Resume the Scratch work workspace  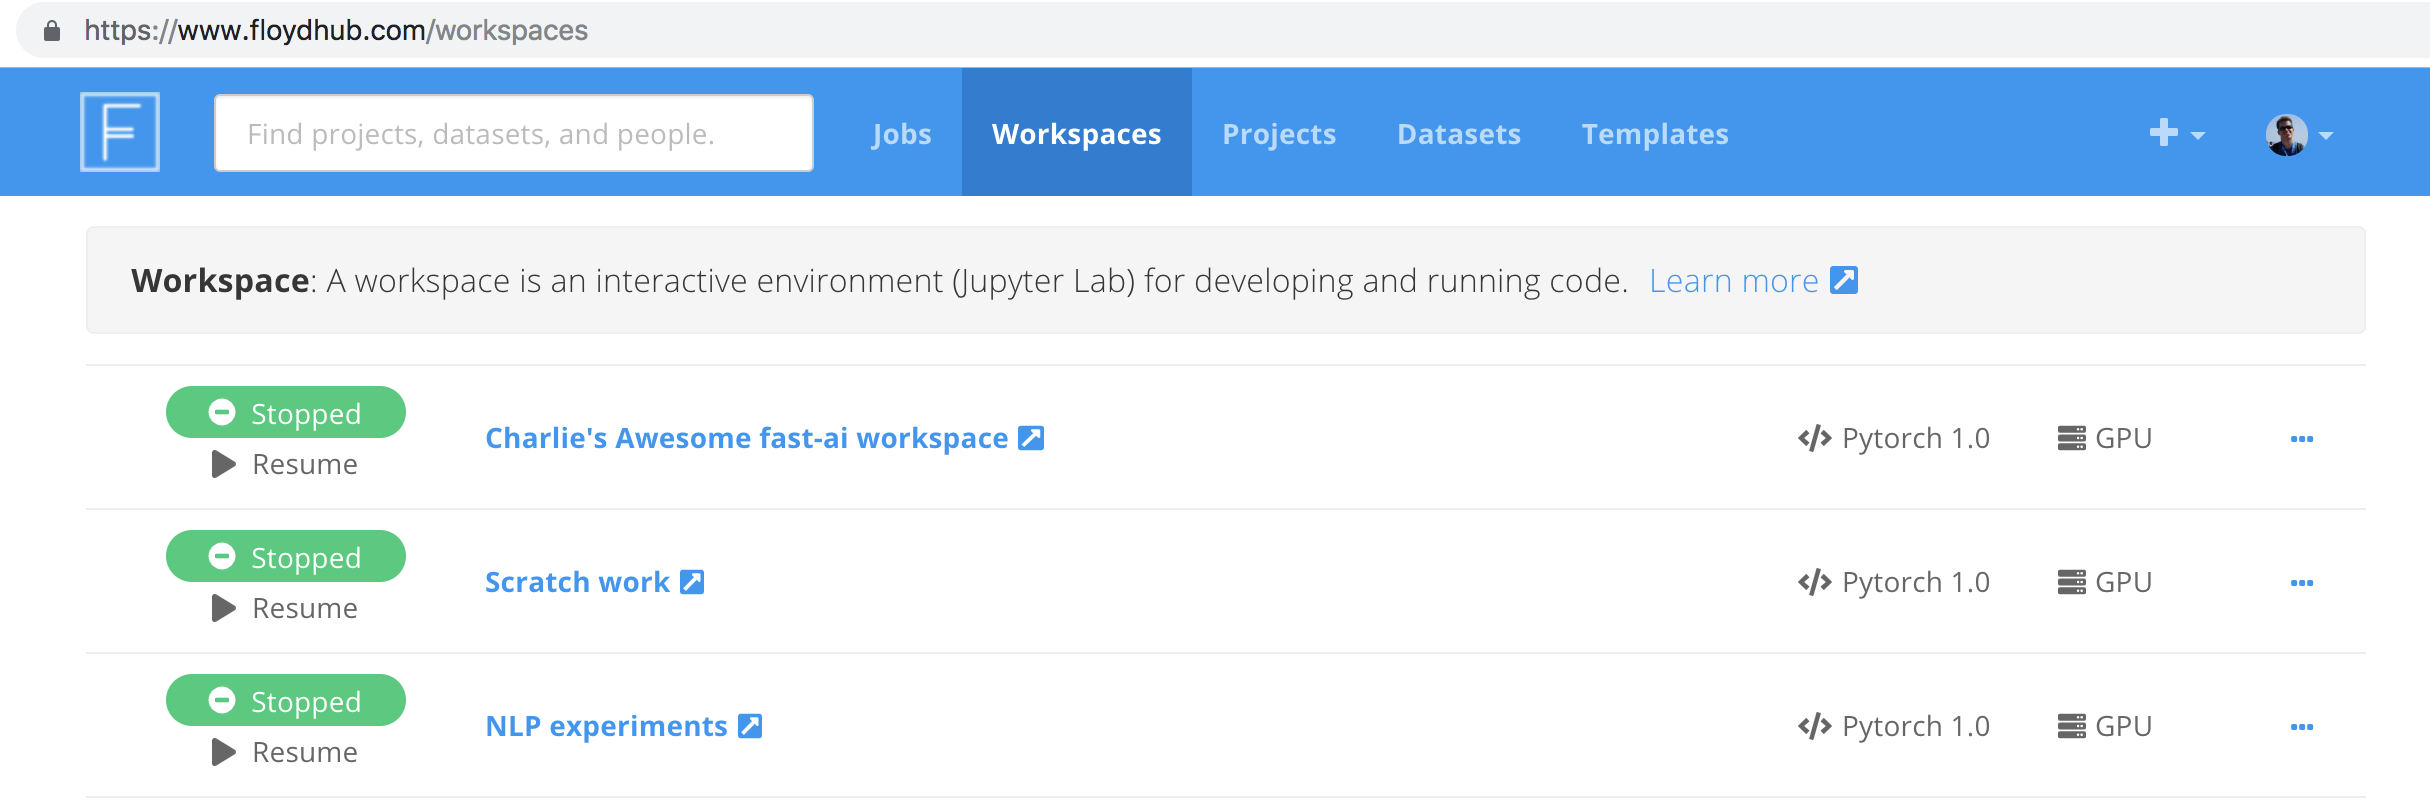tap(286, 608)
